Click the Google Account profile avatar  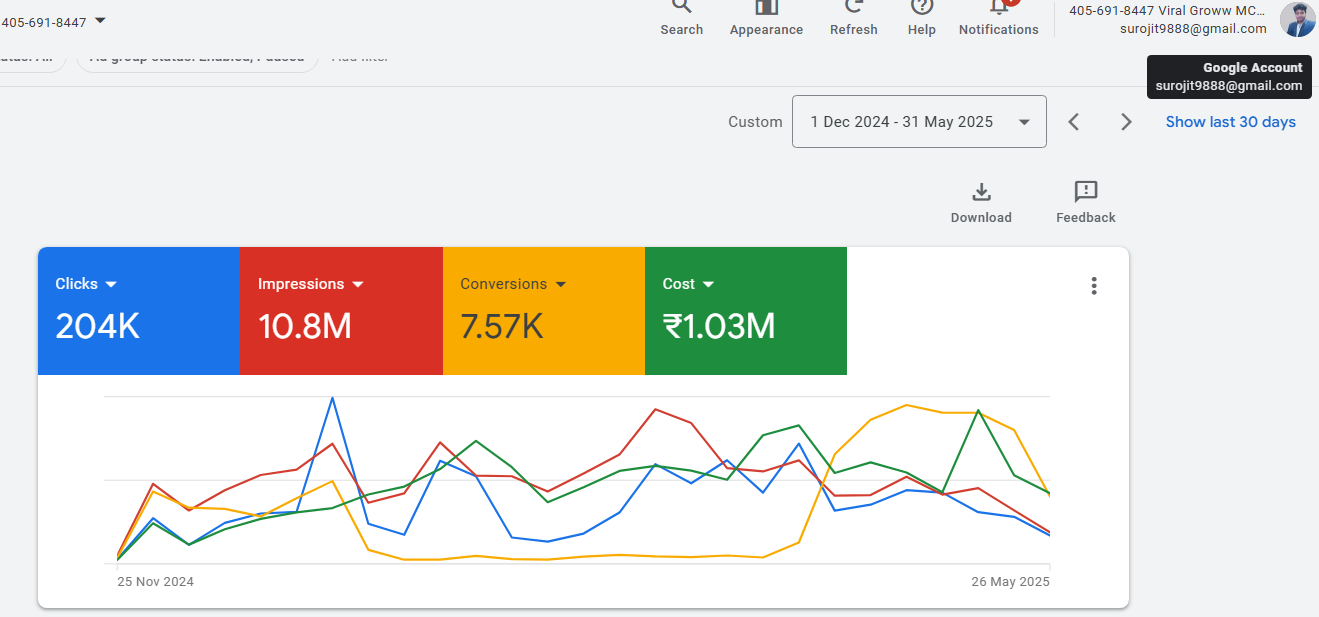[x=1297, y=19]
